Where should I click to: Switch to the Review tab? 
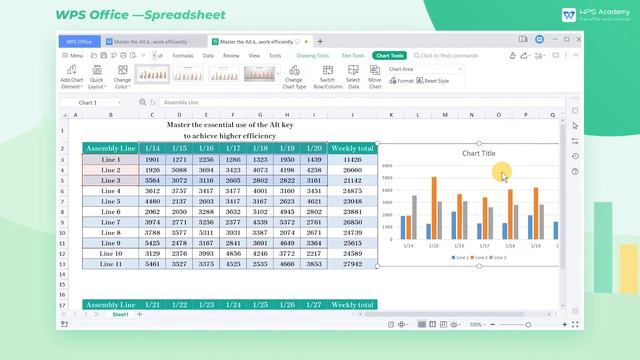coord(231,56)
